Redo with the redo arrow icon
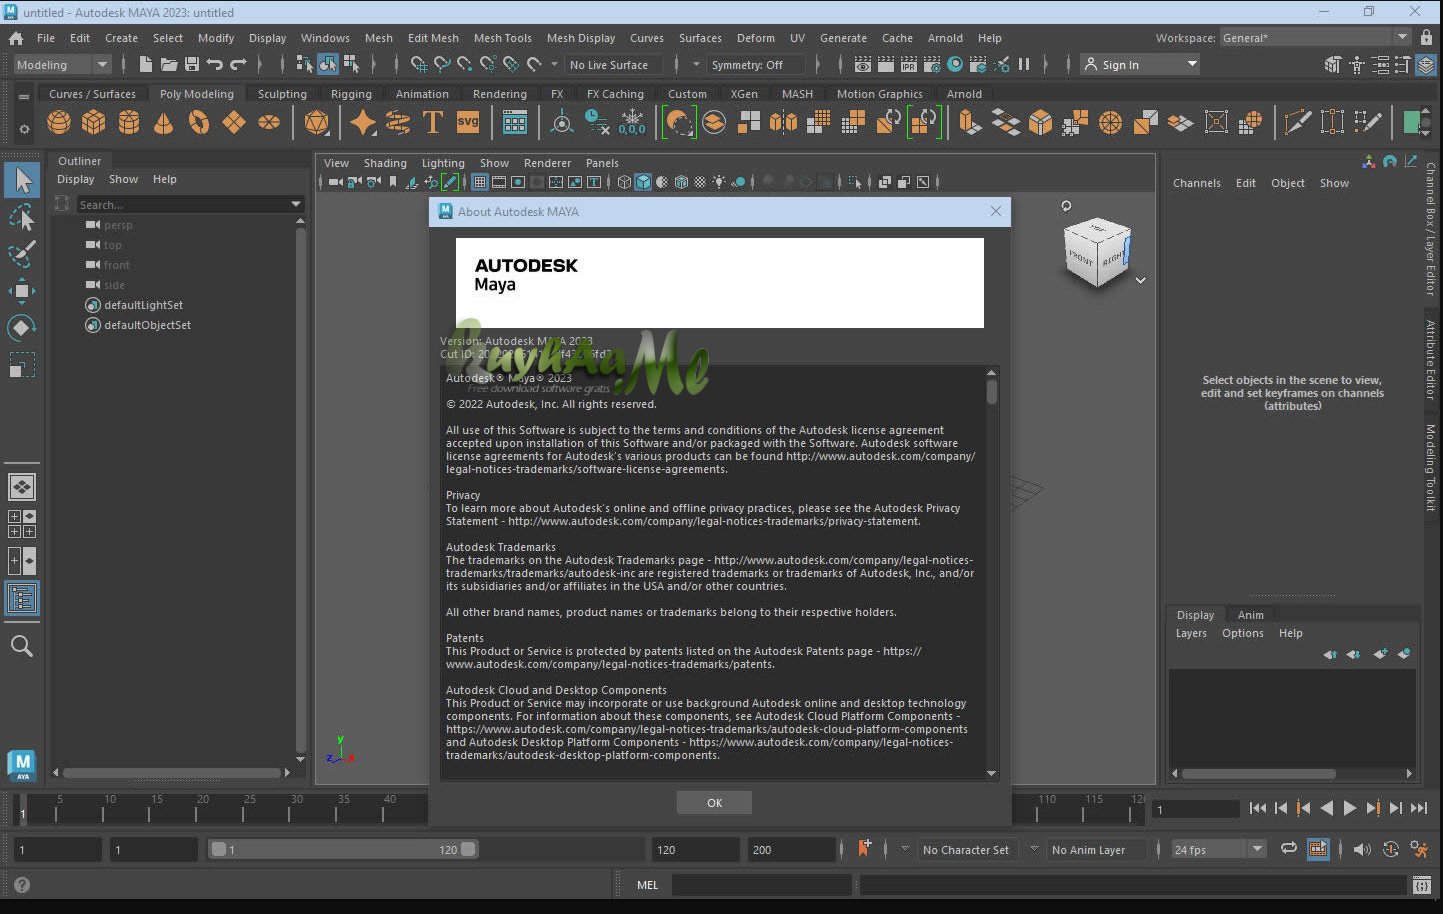Screen dimensions: 1443x914 tap(238, 64)
